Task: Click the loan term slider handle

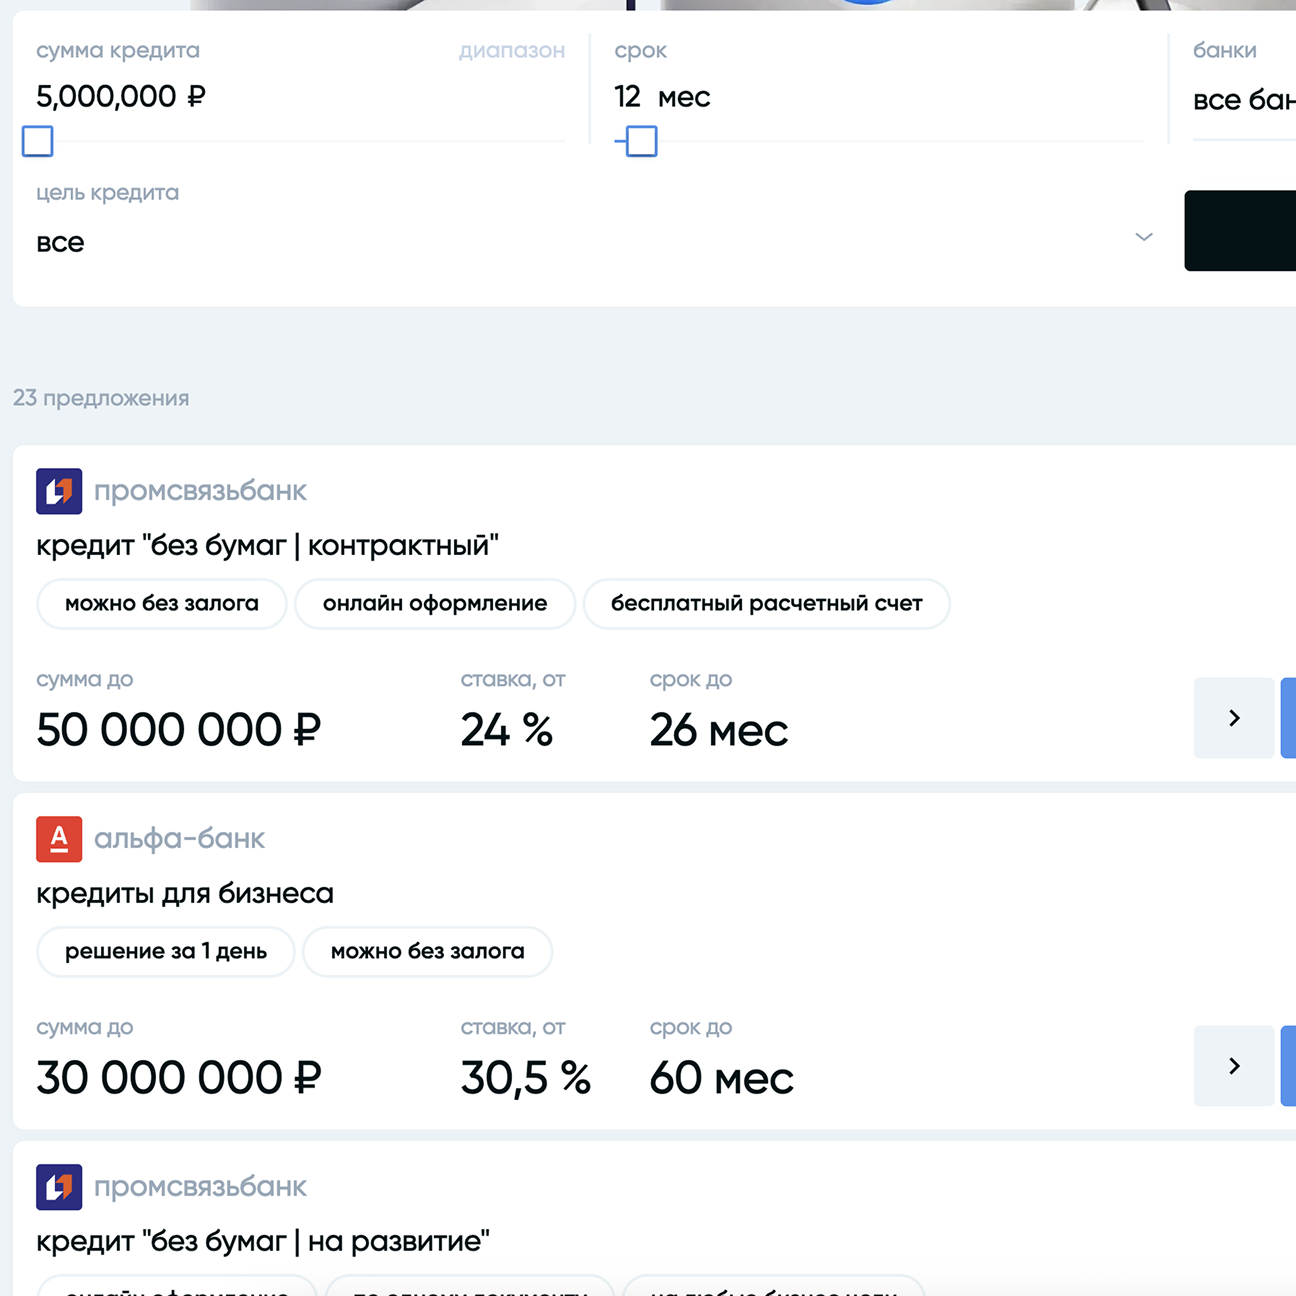Action: click(641, 142)
